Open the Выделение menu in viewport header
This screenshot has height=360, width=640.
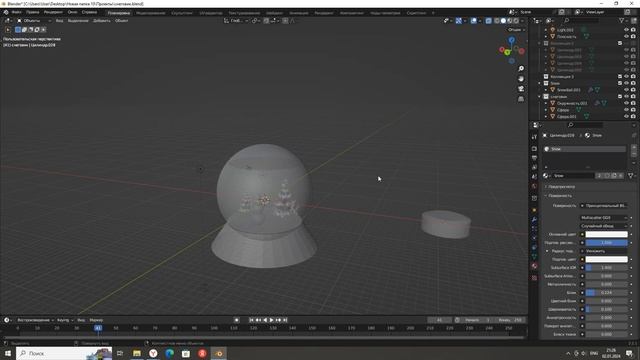(78, 20)
